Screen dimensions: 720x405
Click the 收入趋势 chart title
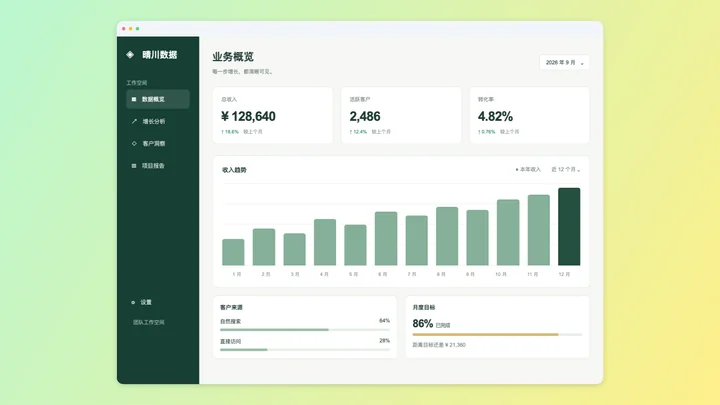pyautogui.click(x=234, y=170)
